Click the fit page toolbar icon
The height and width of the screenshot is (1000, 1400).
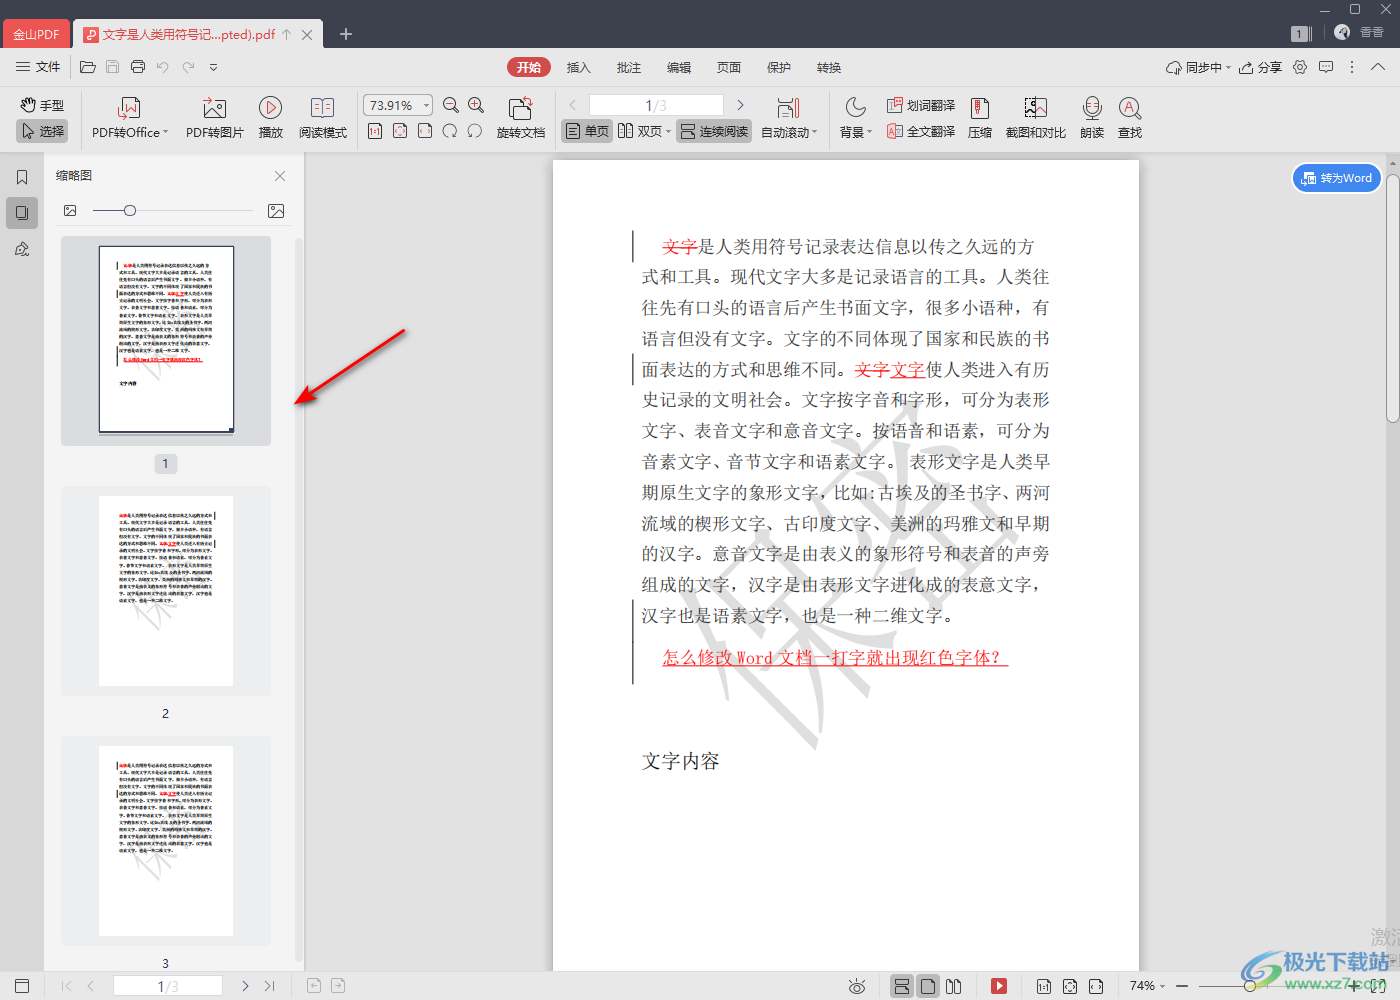tap(400, 131)
